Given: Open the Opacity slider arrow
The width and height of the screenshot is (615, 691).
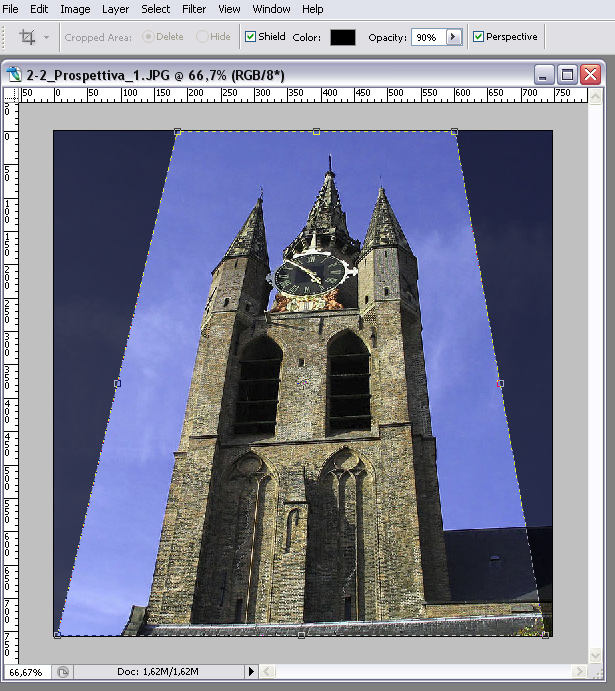Looking at the screenshot, I should [x=453, y=37].
